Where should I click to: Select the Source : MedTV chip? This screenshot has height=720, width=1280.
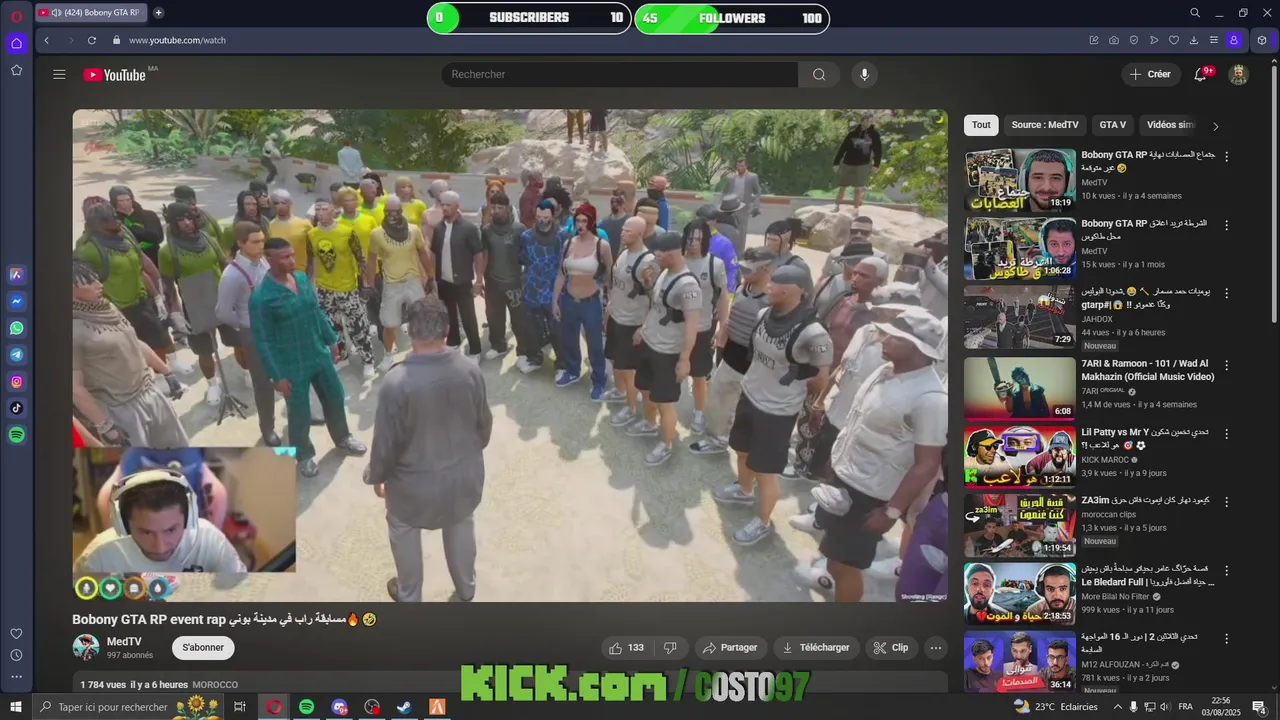coord(1045,125)
